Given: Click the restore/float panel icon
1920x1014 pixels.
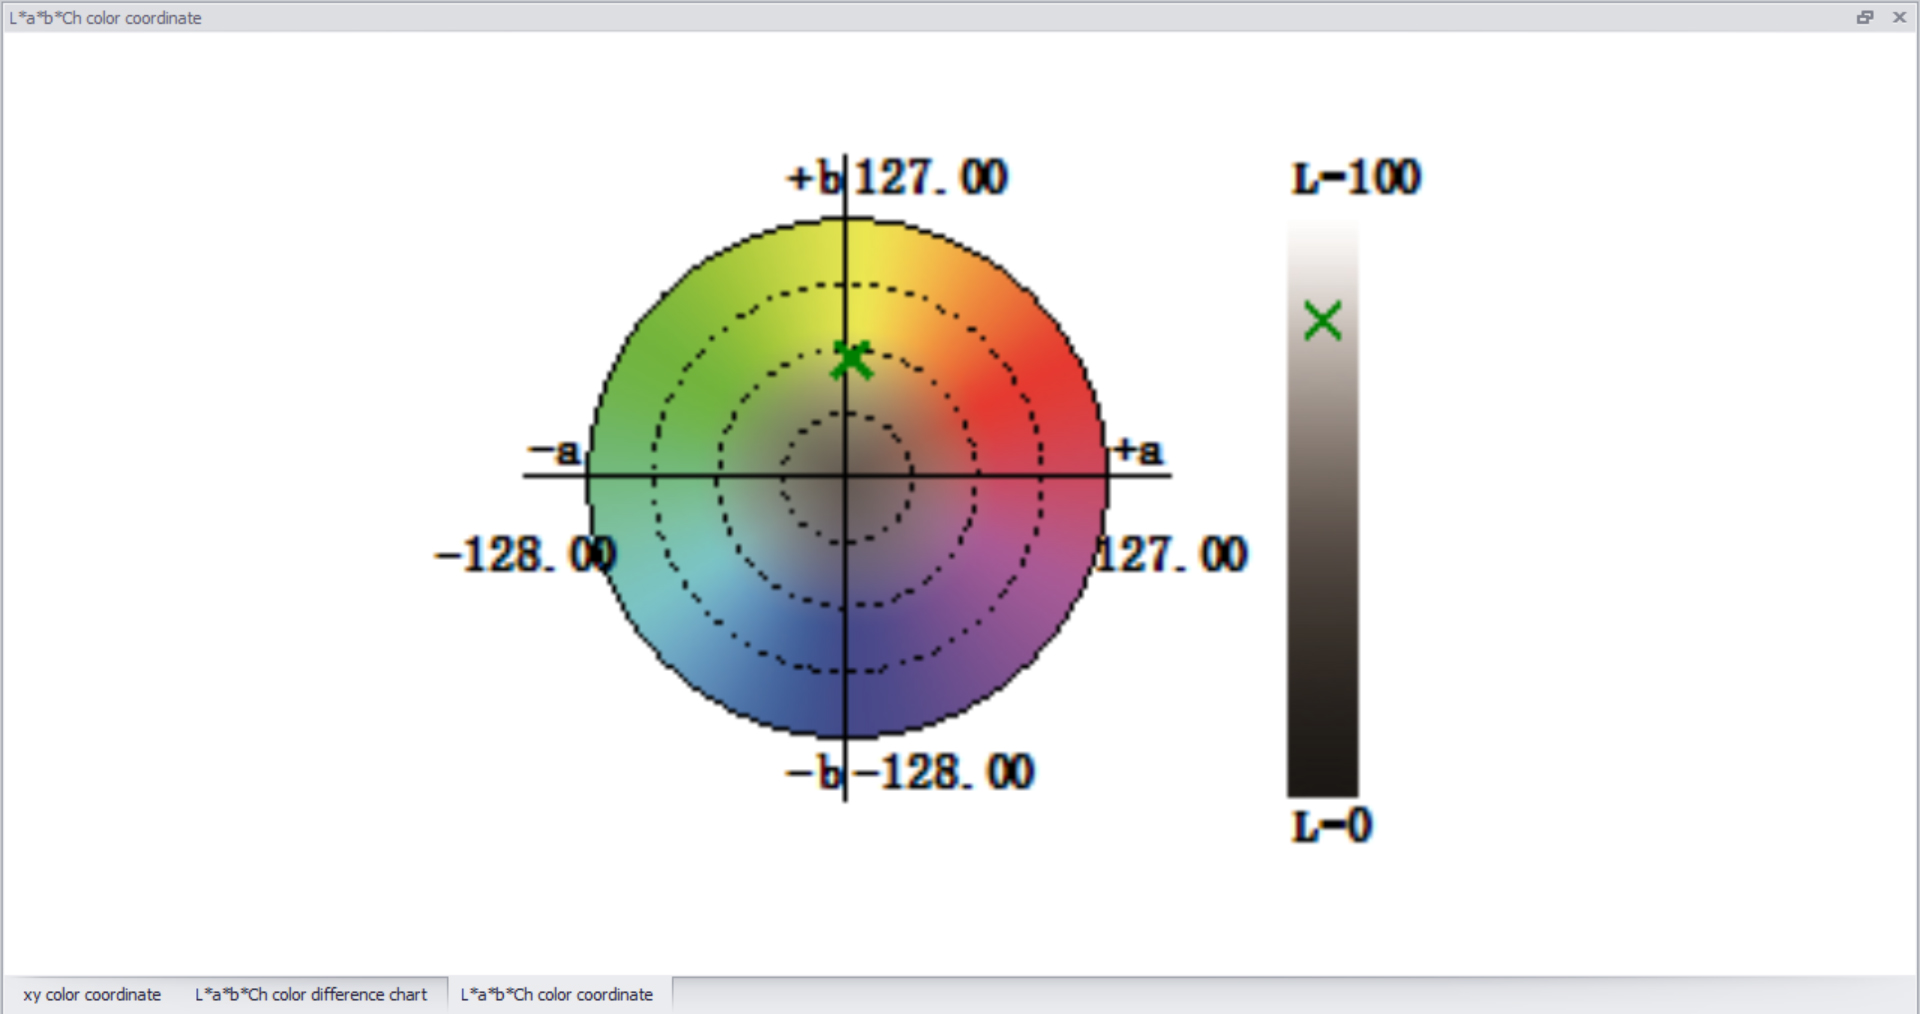Looking at the screenshot, I should click(1865, 17).
